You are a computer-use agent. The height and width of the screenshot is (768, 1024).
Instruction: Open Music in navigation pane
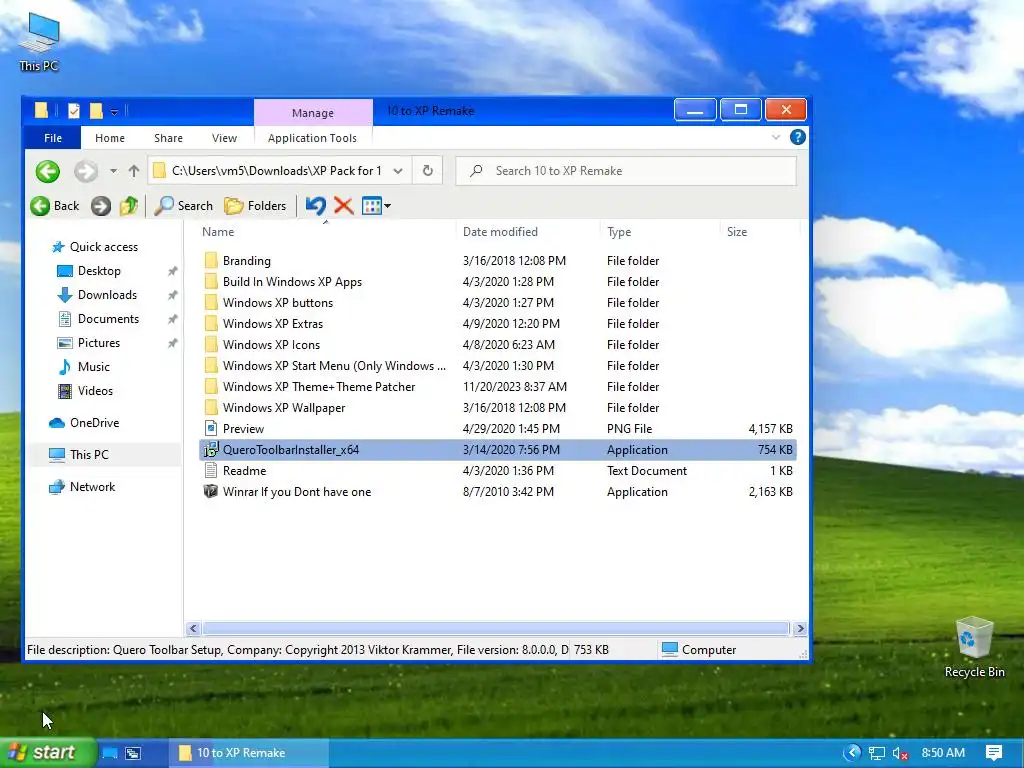(x=84, y=367)
